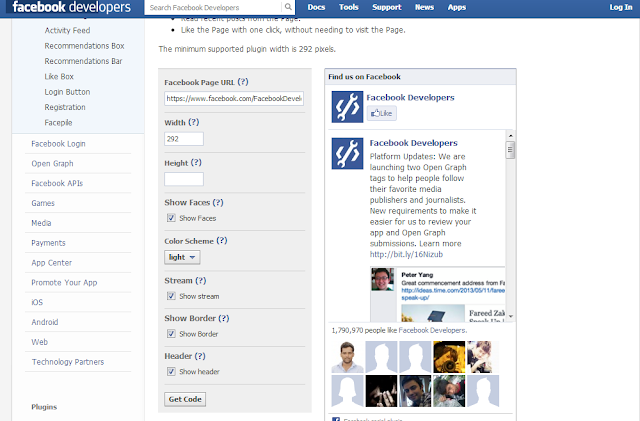Open Login Button in sidebar
Screen dimensions: 640x421
[67, 92]
